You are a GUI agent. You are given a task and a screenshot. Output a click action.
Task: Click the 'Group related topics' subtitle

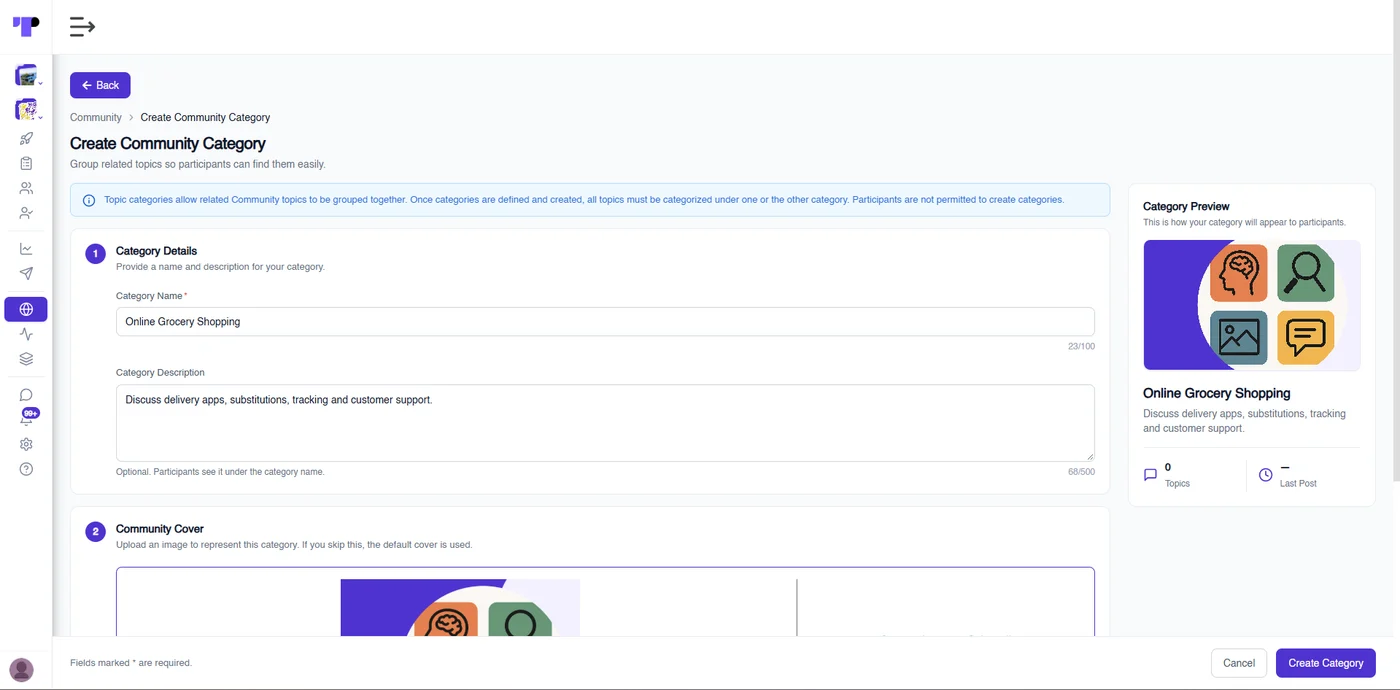coord(198,164)
